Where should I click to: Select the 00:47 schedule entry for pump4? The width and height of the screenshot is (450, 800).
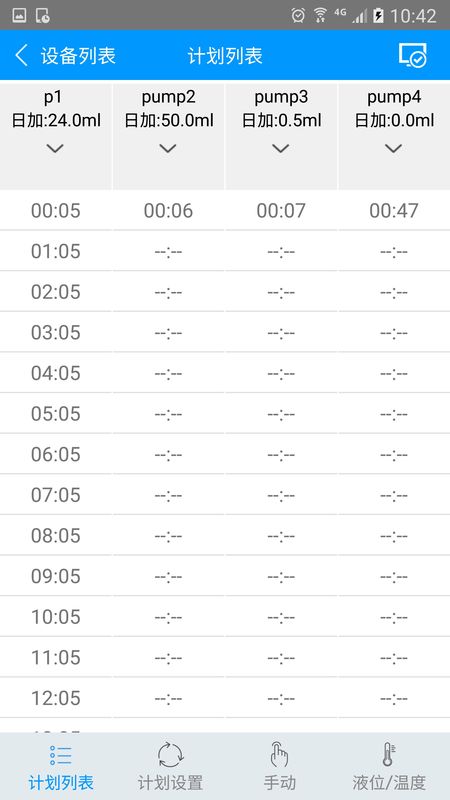394,210
